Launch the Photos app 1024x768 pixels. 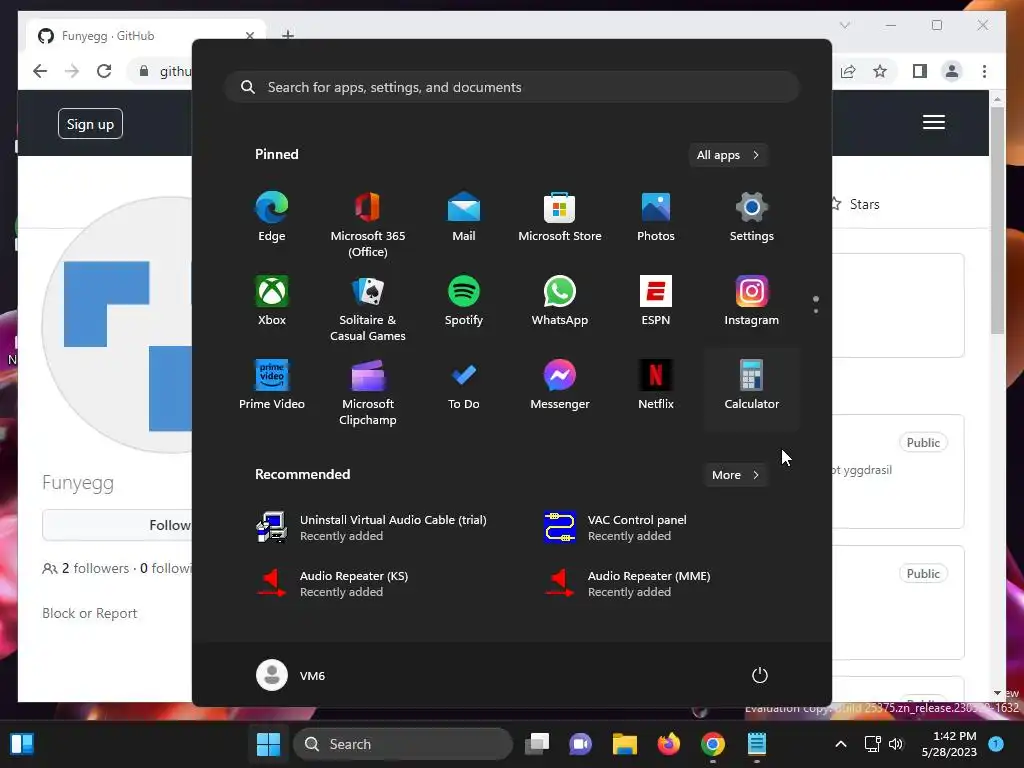click(656, 217)
